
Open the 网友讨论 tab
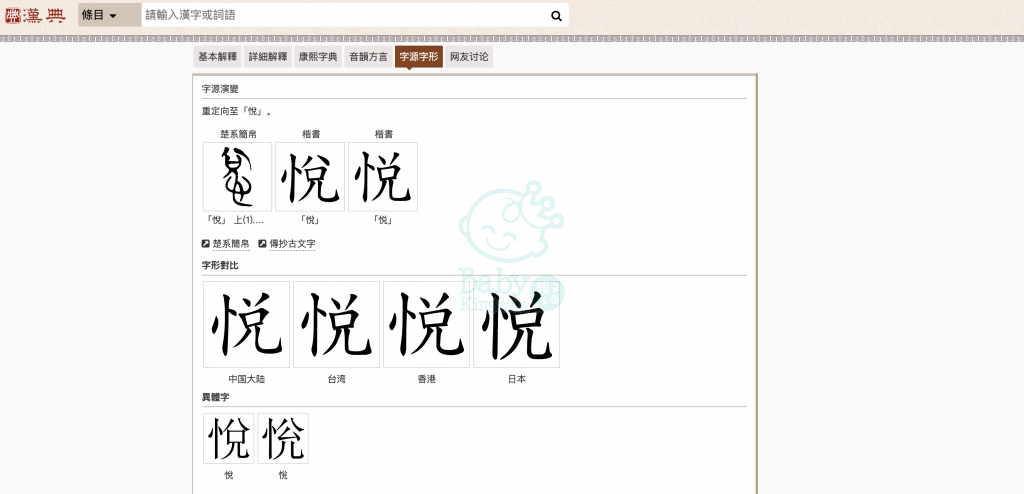coord(469,57)
